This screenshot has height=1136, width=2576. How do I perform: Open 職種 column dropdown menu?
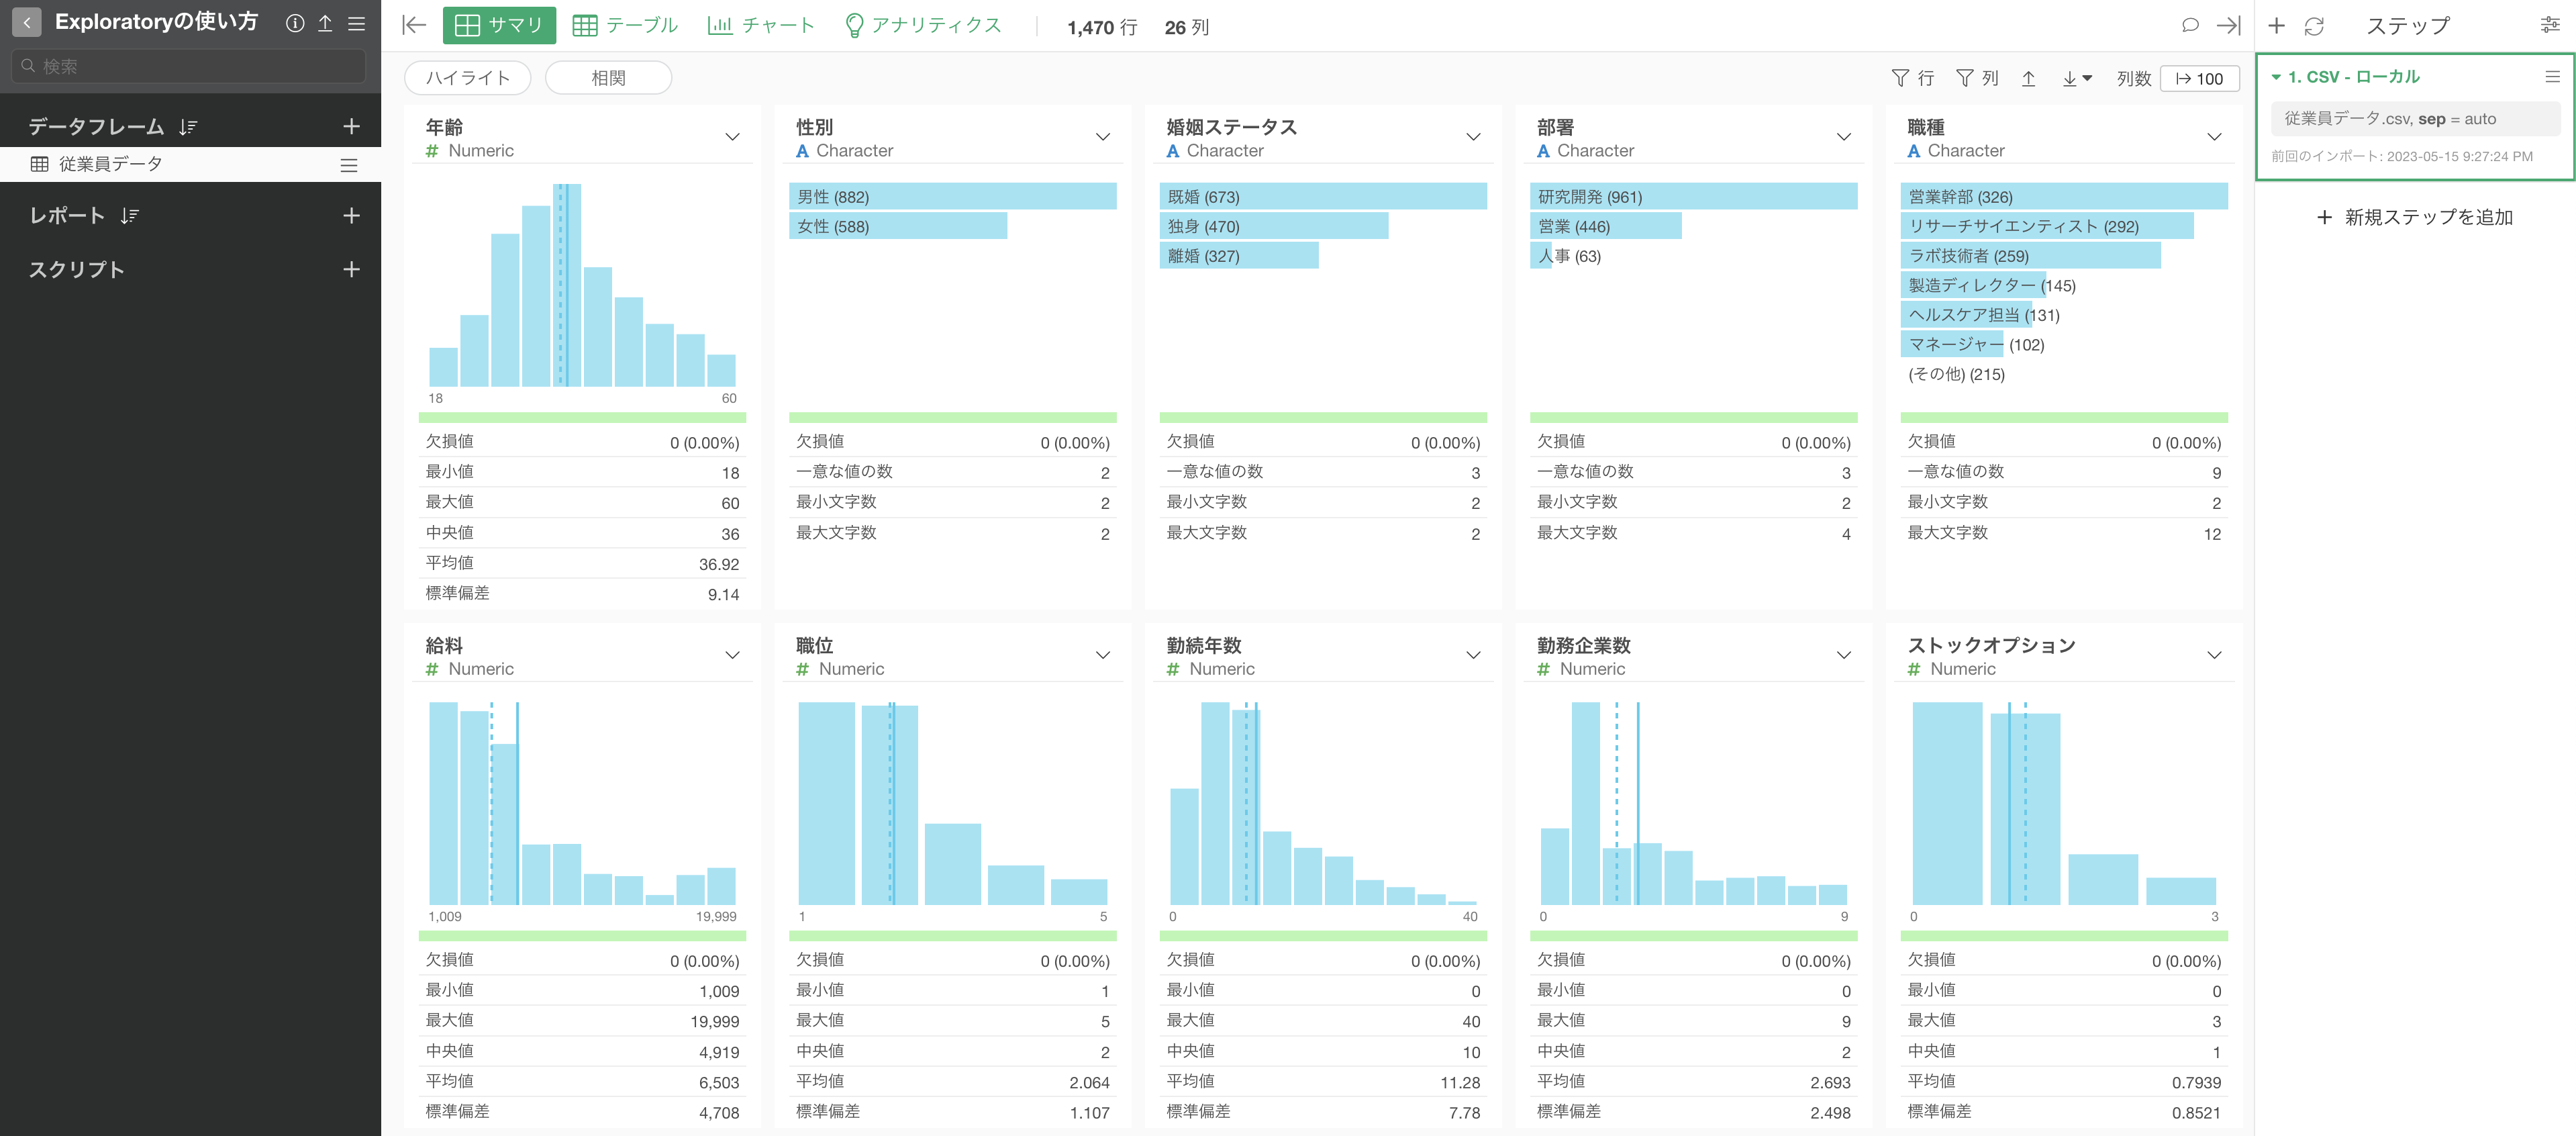point(2214,138)
